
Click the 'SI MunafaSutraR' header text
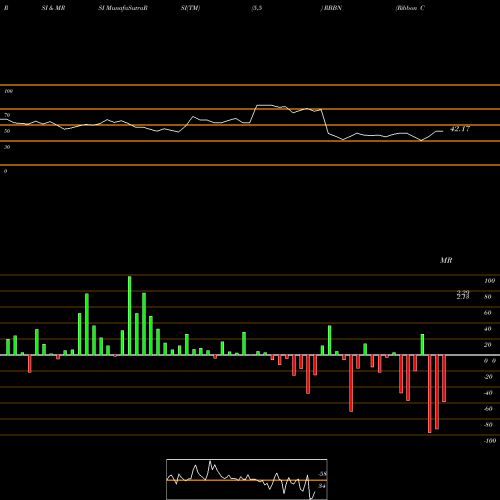[x=123, y=8]
